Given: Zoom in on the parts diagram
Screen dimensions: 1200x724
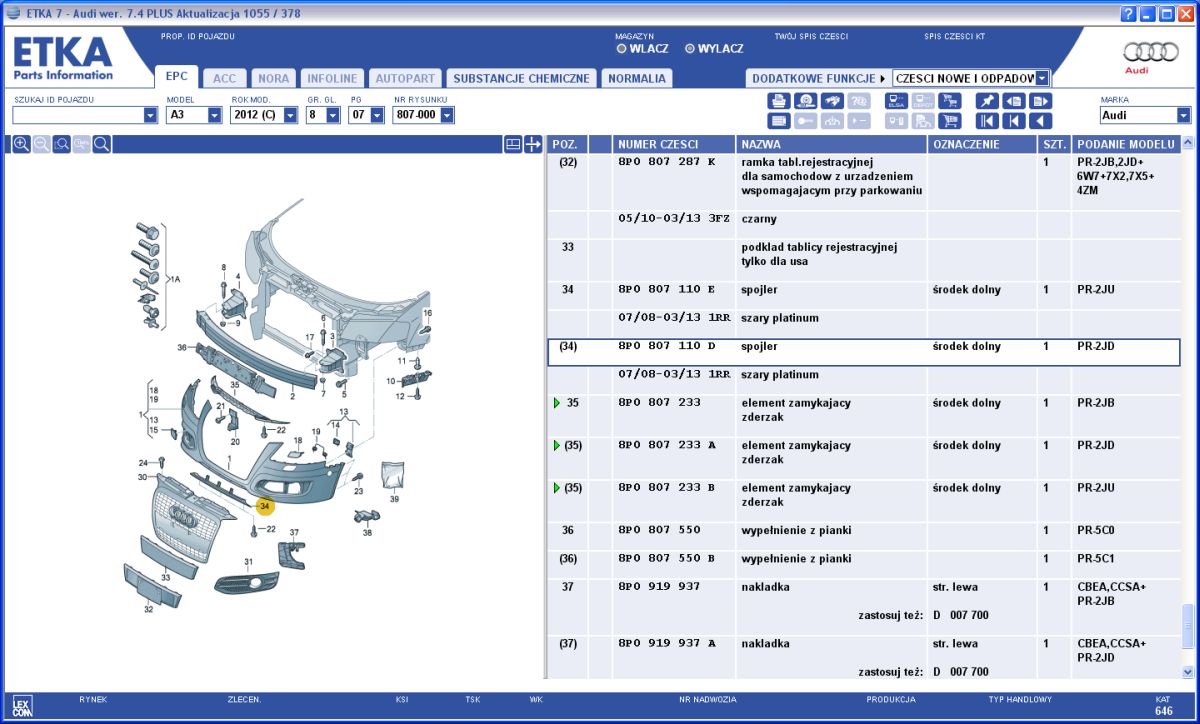Looking at the screenshot, I should tap(21, 144).
